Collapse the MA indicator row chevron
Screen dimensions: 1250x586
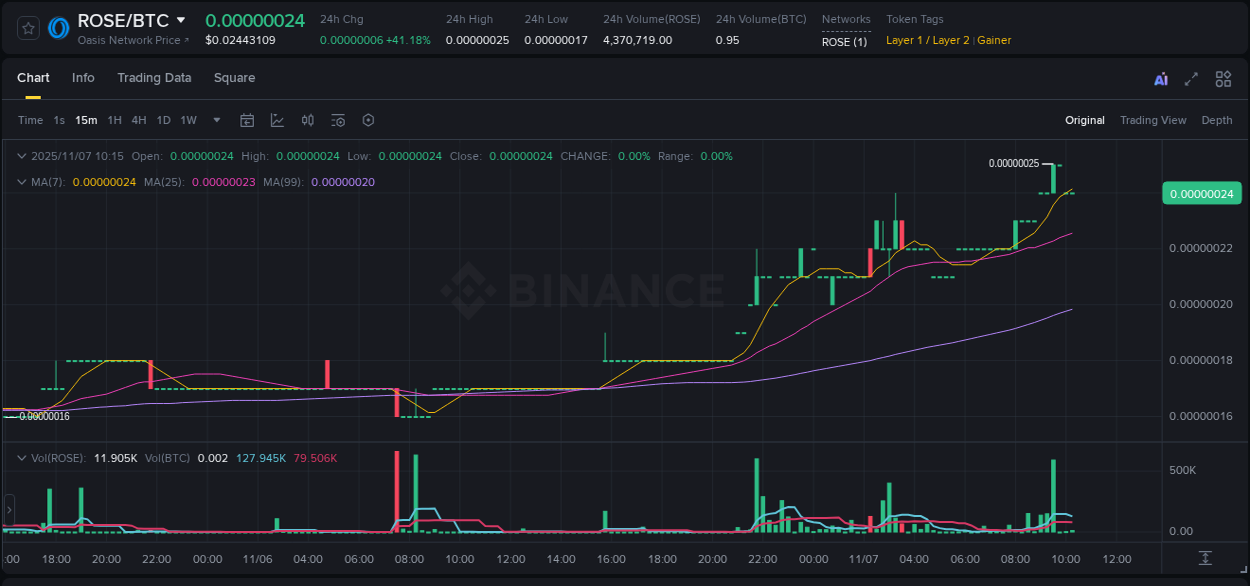[x=22, y=182]
